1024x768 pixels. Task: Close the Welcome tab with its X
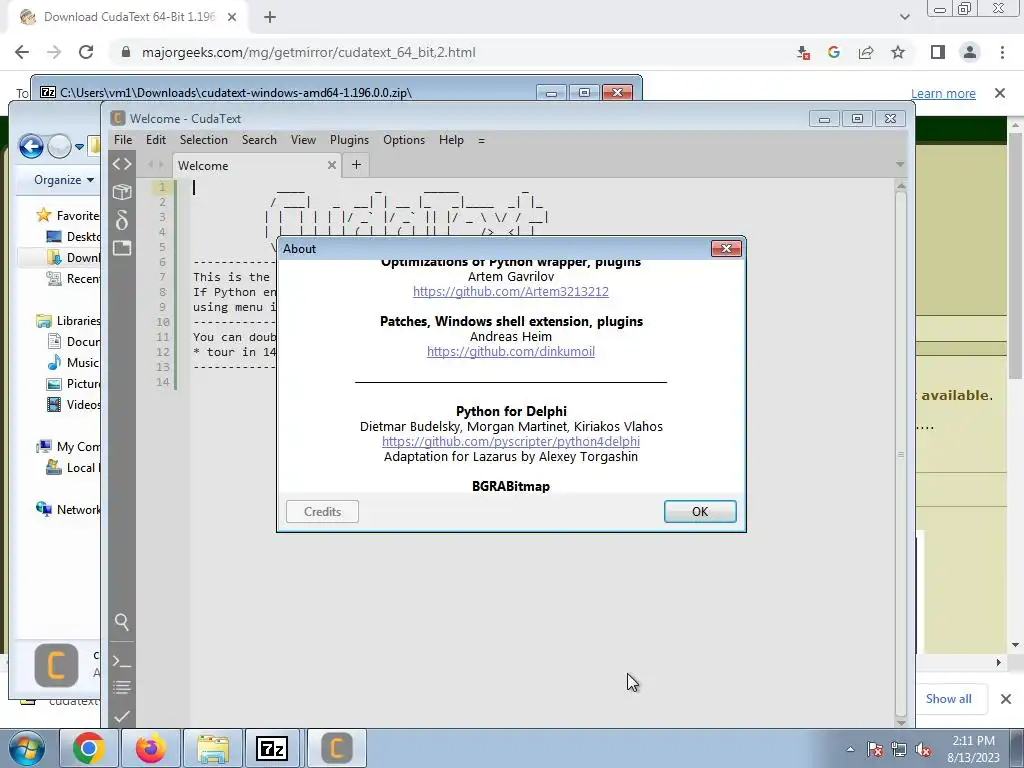[332, 165]
